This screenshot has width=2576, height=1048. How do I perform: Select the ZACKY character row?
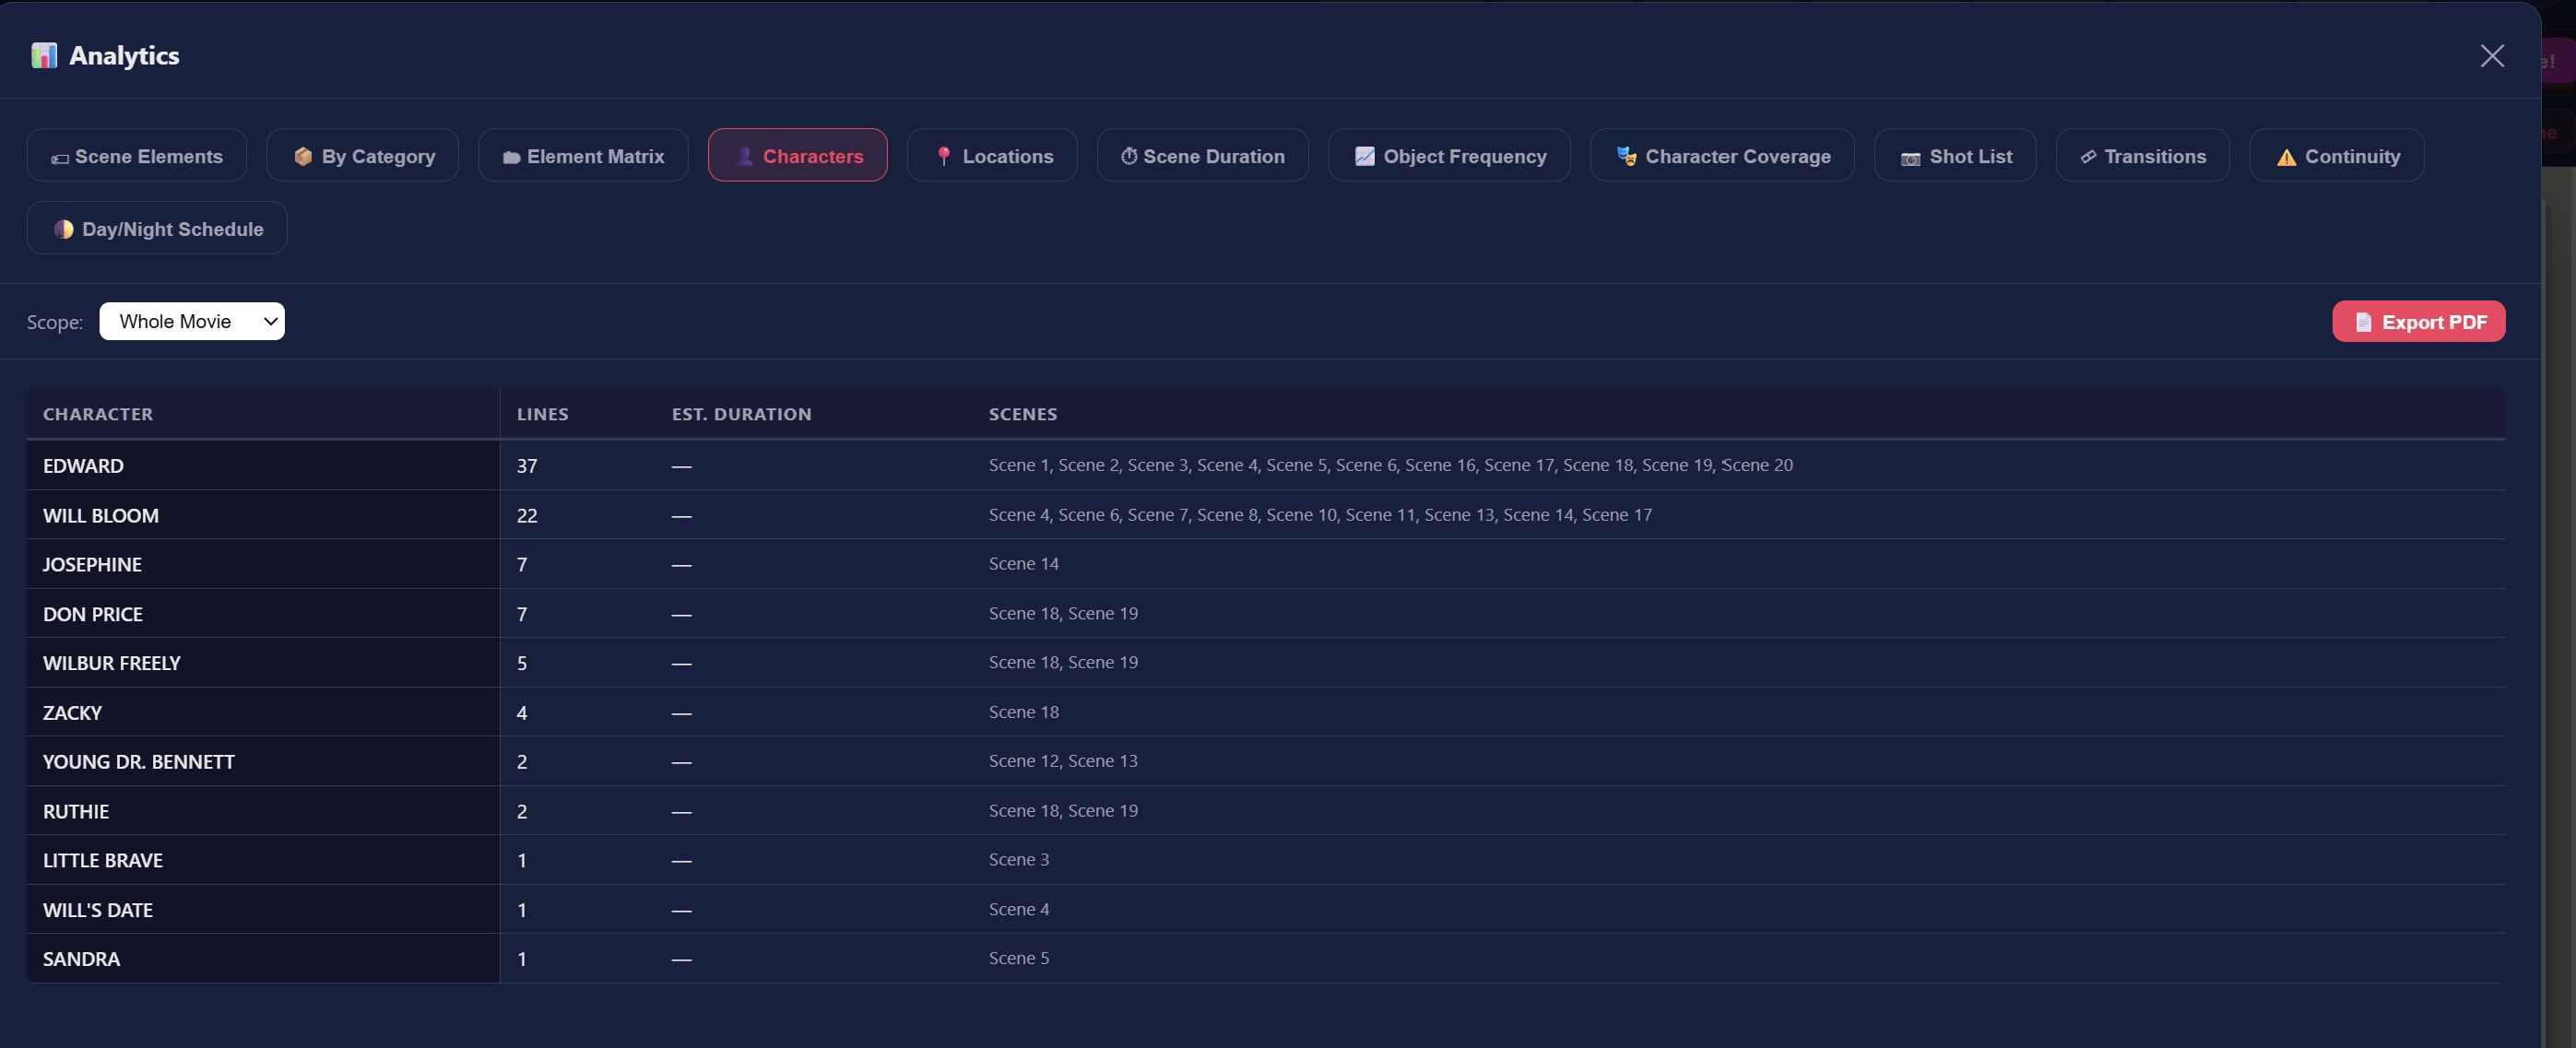coord(1266,712)
